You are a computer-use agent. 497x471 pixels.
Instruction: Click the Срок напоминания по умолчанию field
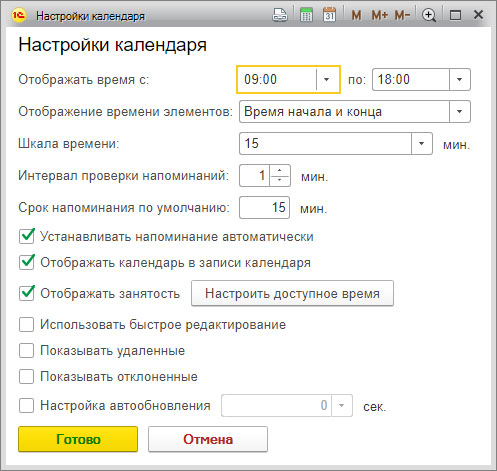(264, 208)
